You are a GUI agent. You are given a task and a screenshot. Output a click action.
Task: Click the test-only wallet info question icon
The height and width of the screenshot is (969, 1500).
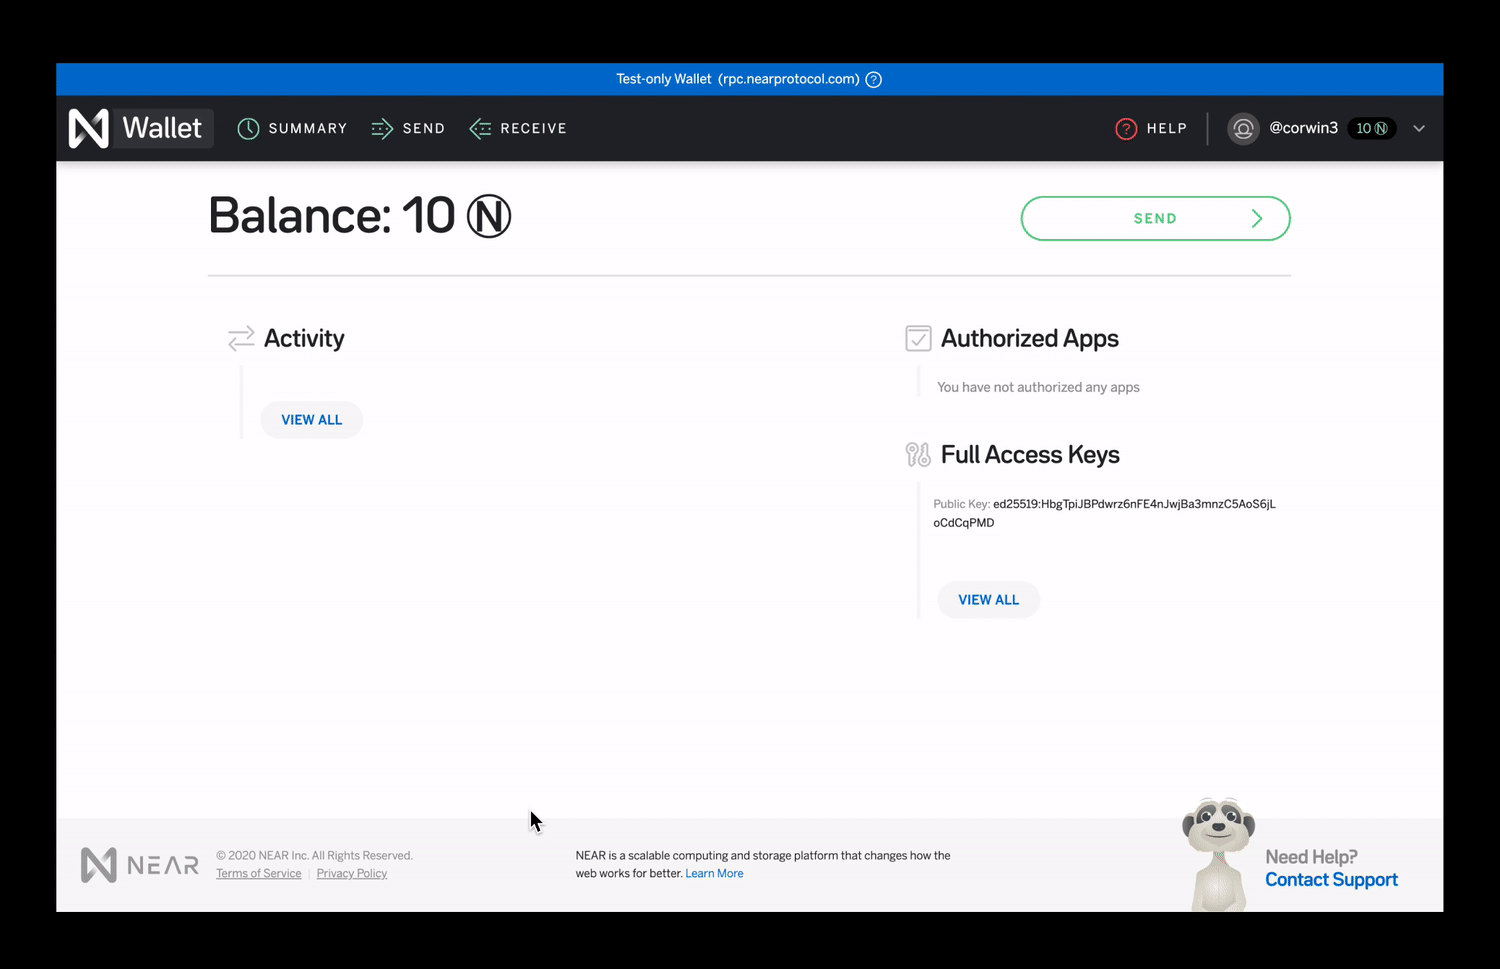click(873, 79)
